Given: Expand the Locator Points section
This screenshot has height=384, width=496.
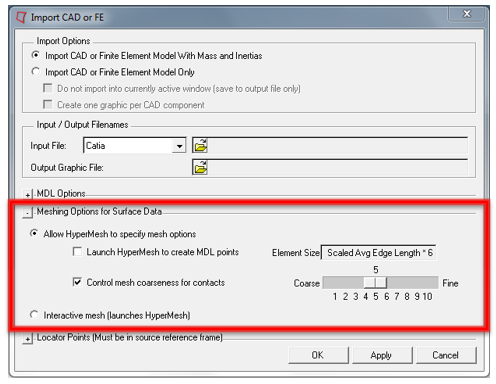Looking at the screenshot, I should tap(28, 339).
